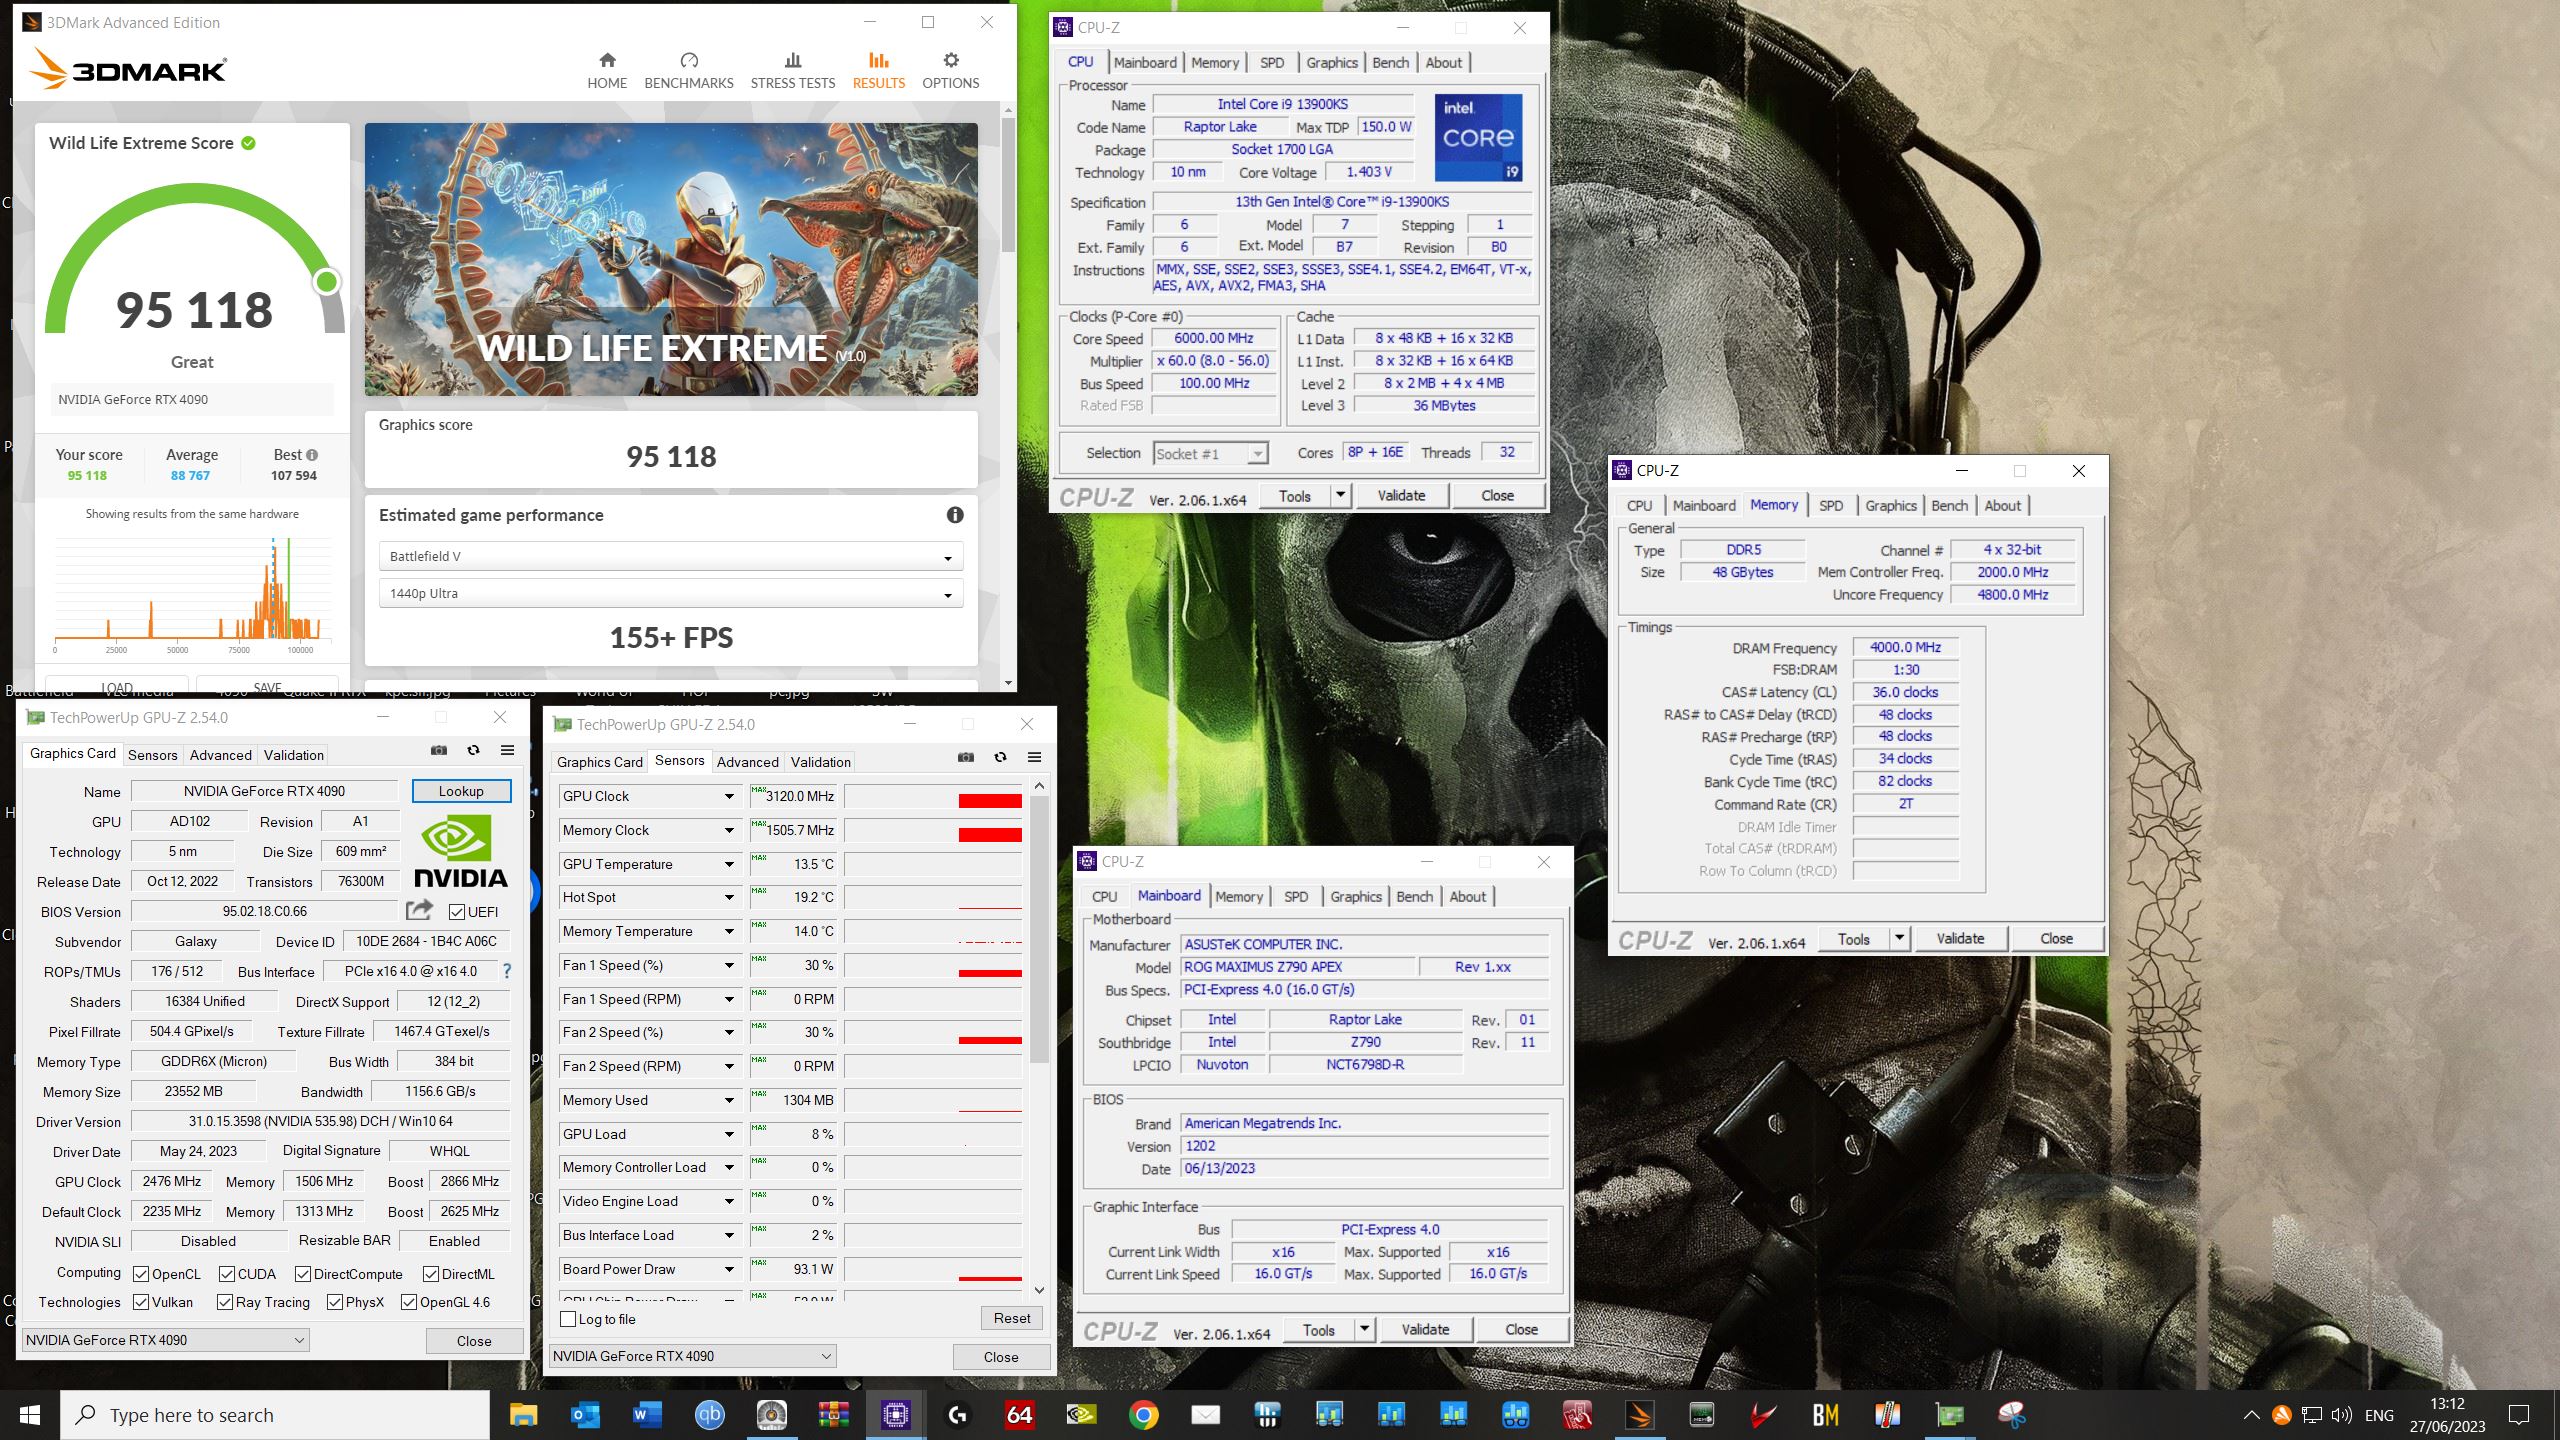The height and width of the screenshot is (1440, 2560).
Task: Open Socket #1 selection dropdown in CPU-Z
Action: point(1210,454)
